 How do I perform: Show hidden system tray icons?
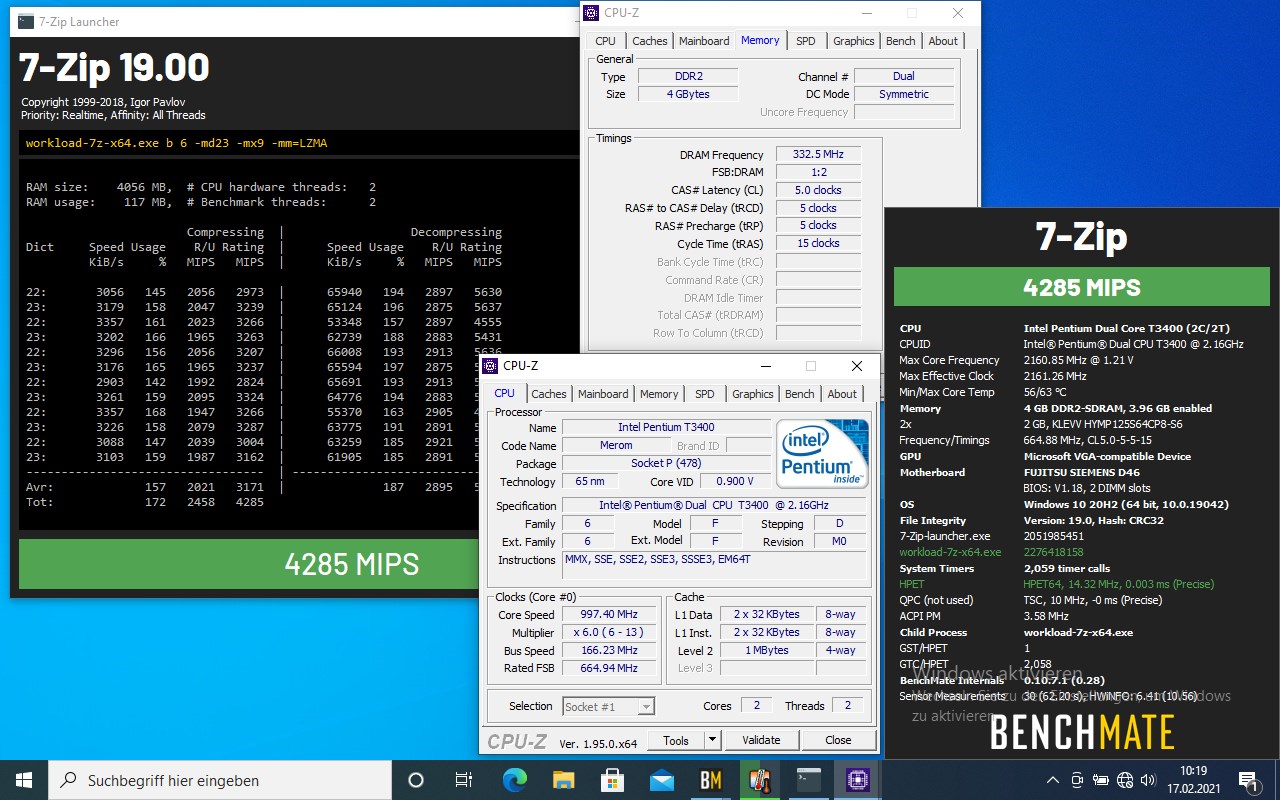1053,780
